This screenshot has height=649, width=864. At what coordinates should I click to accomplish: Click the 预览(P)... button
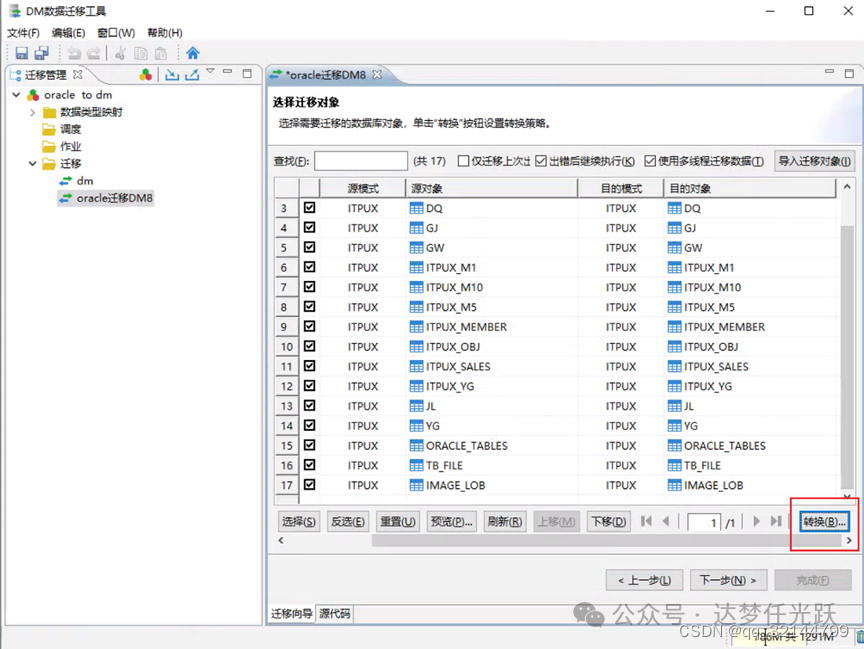[451, 521]
